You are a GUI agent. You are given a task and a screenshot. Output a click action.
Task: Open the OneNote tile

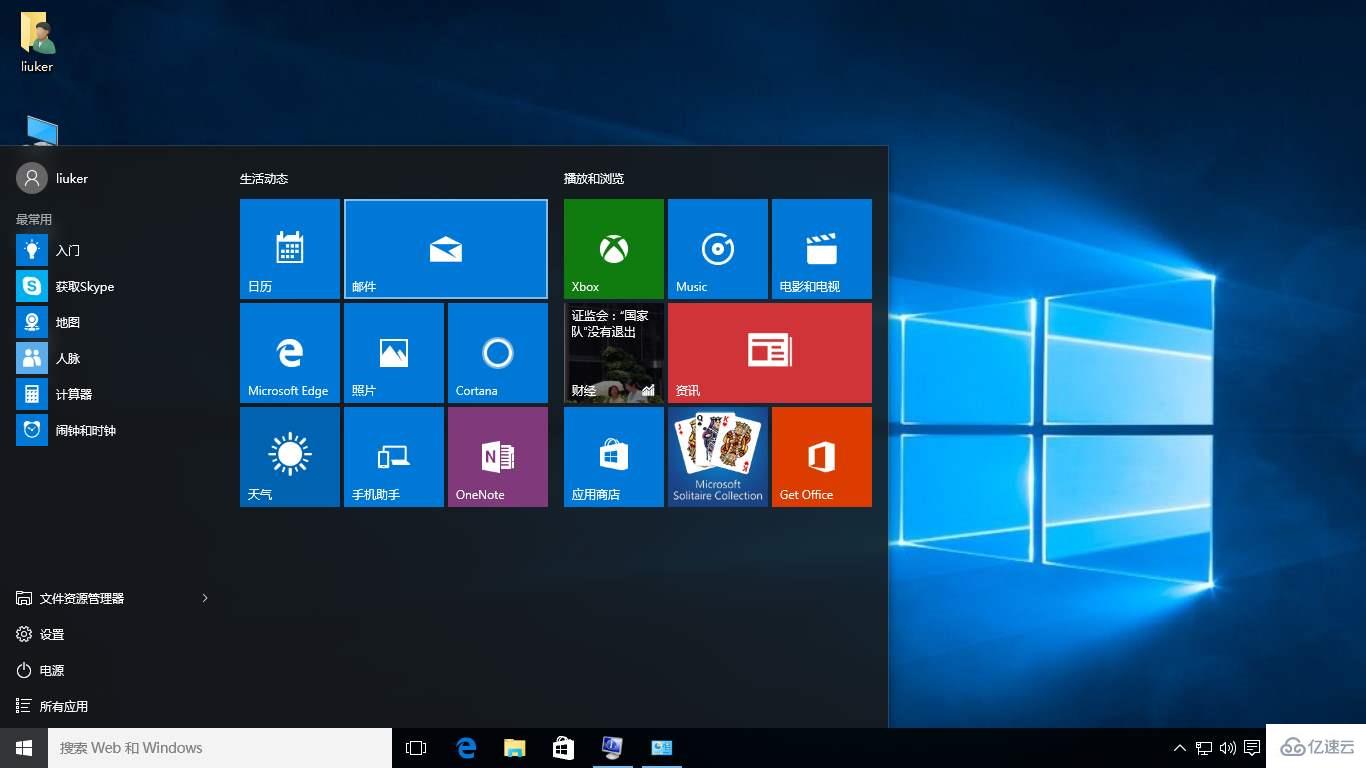pos(497,456)
